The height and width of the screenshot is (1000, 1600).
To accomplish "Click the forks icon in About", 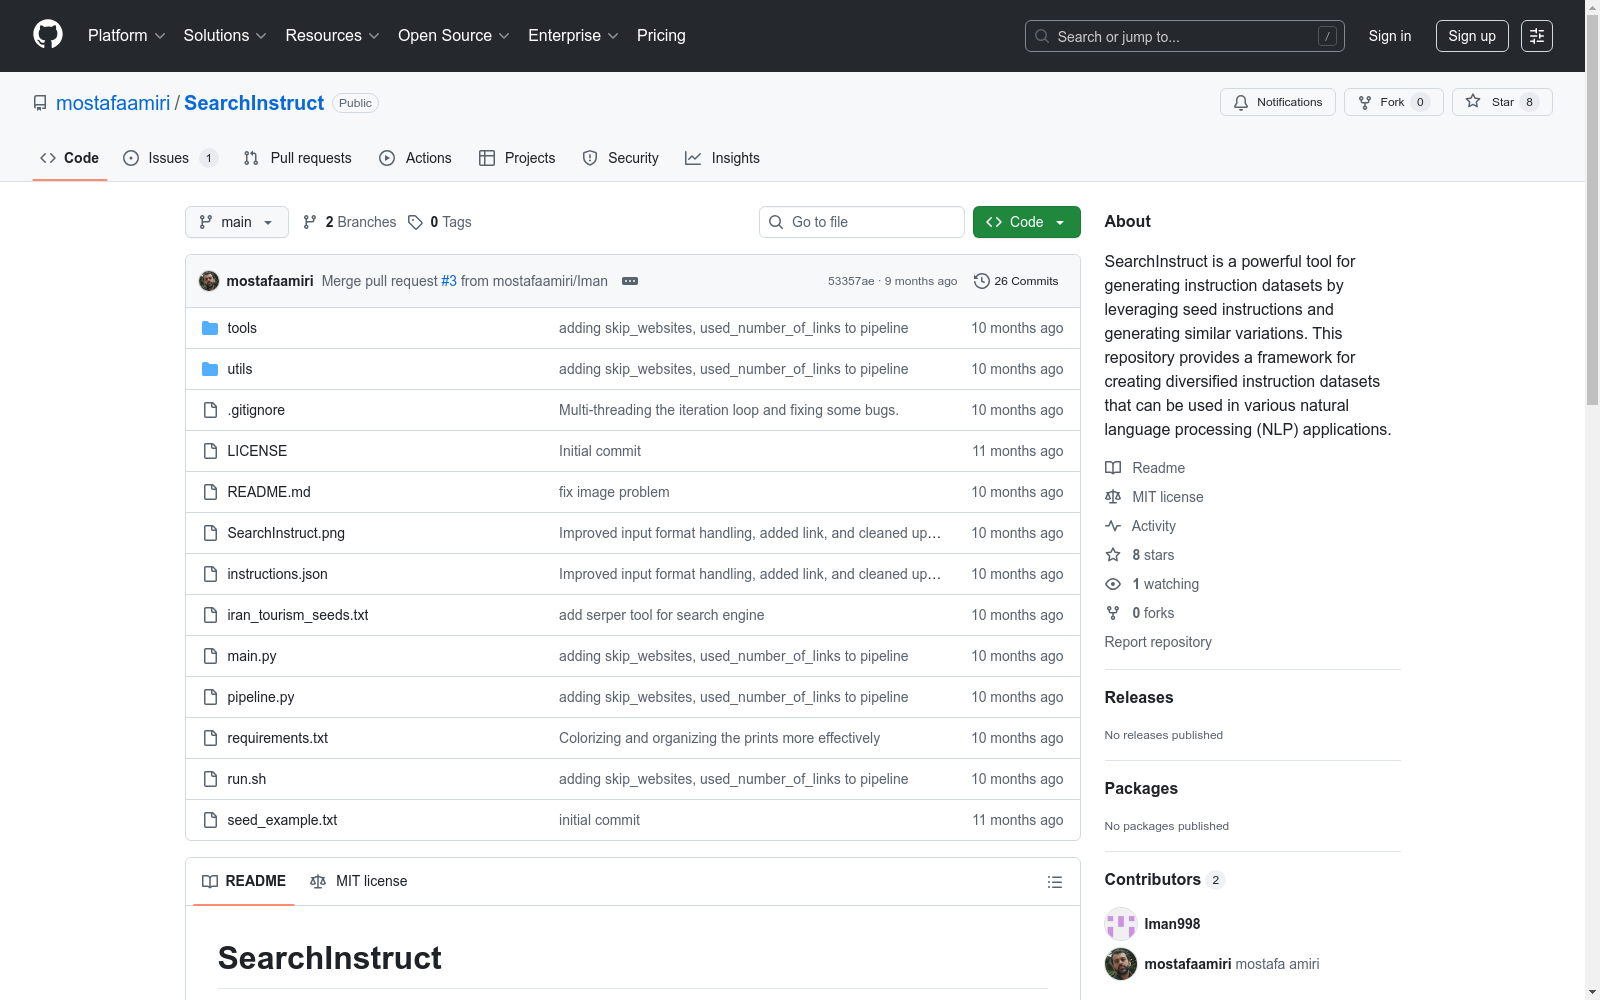I will [x=1113, y=613].
